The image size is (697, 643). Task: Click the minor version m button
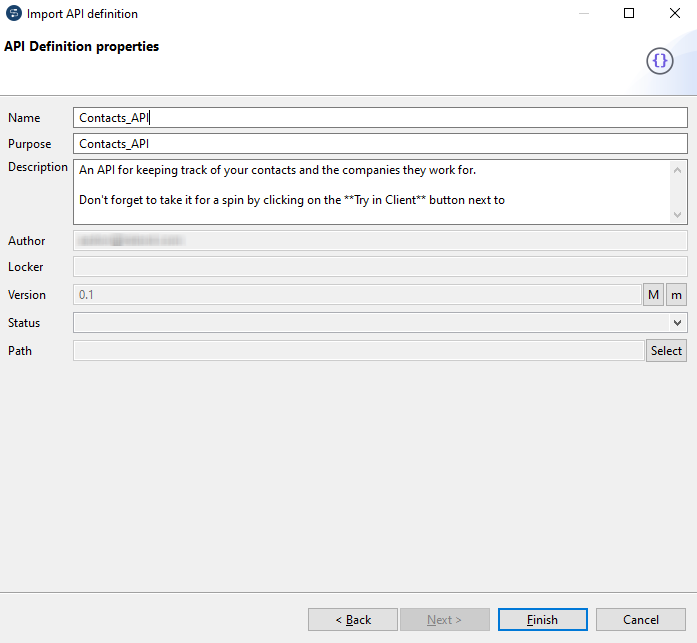pos(676,295)
